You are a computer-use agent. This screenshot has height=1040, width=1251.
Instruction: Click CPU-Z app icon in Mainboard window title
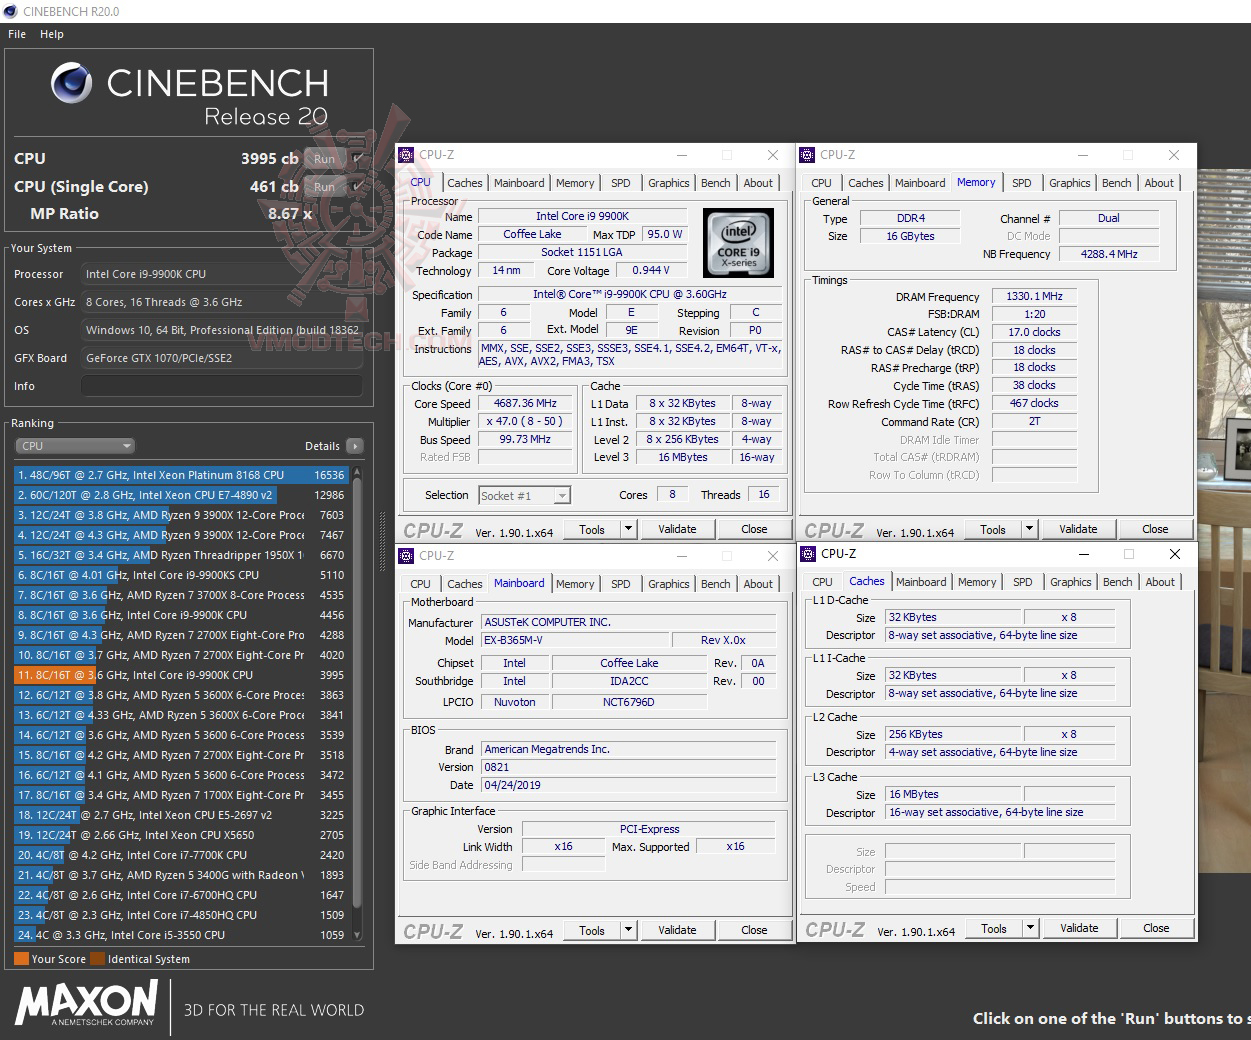[406, 556]
